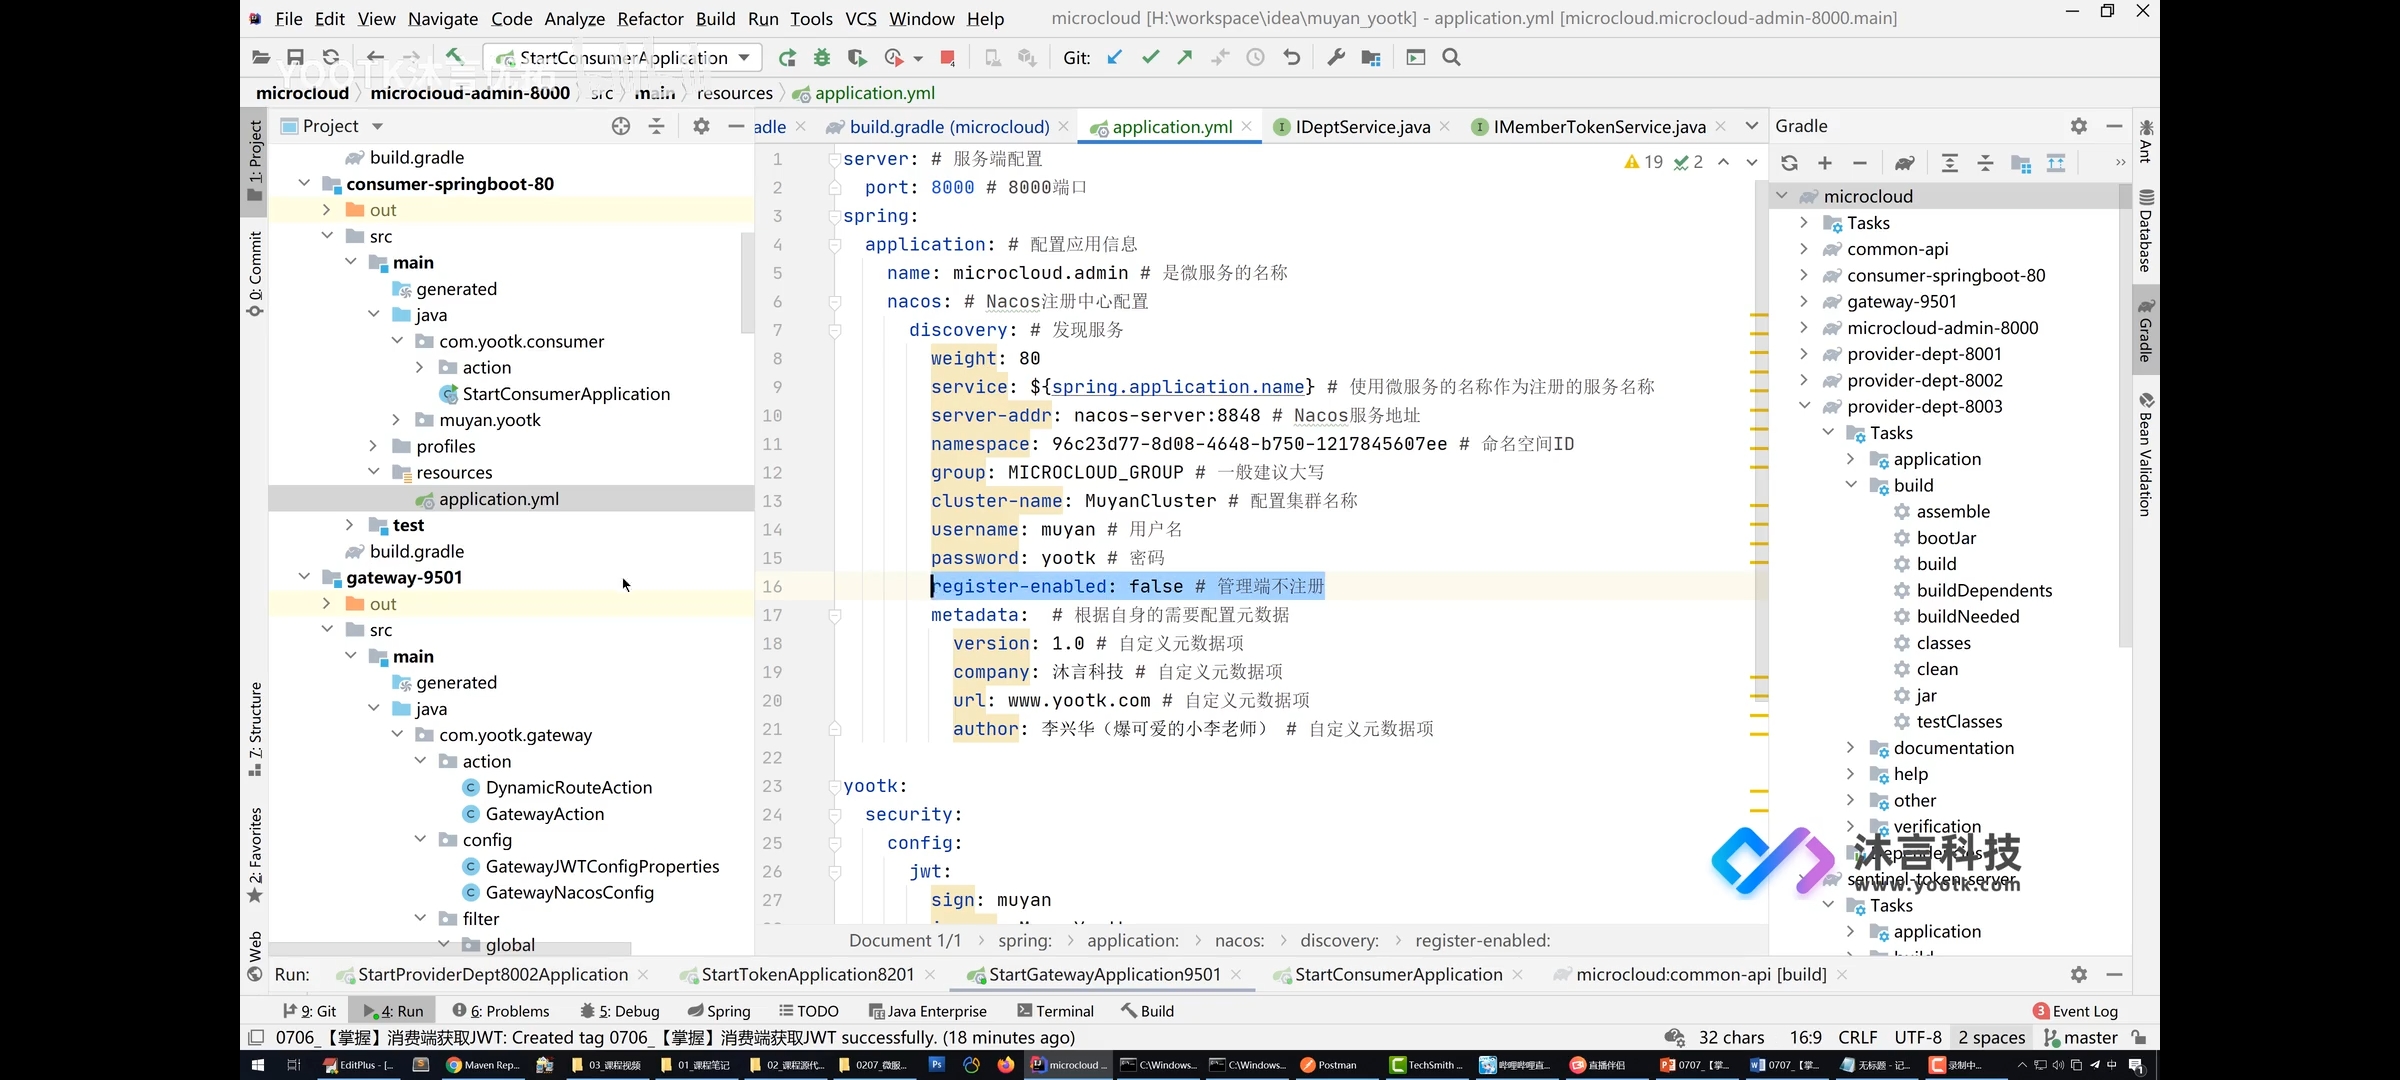Viewport: 2400px width, 1080px height.
Task: Click the Git commit icon in toolbar
Action: click(1148, 57)
